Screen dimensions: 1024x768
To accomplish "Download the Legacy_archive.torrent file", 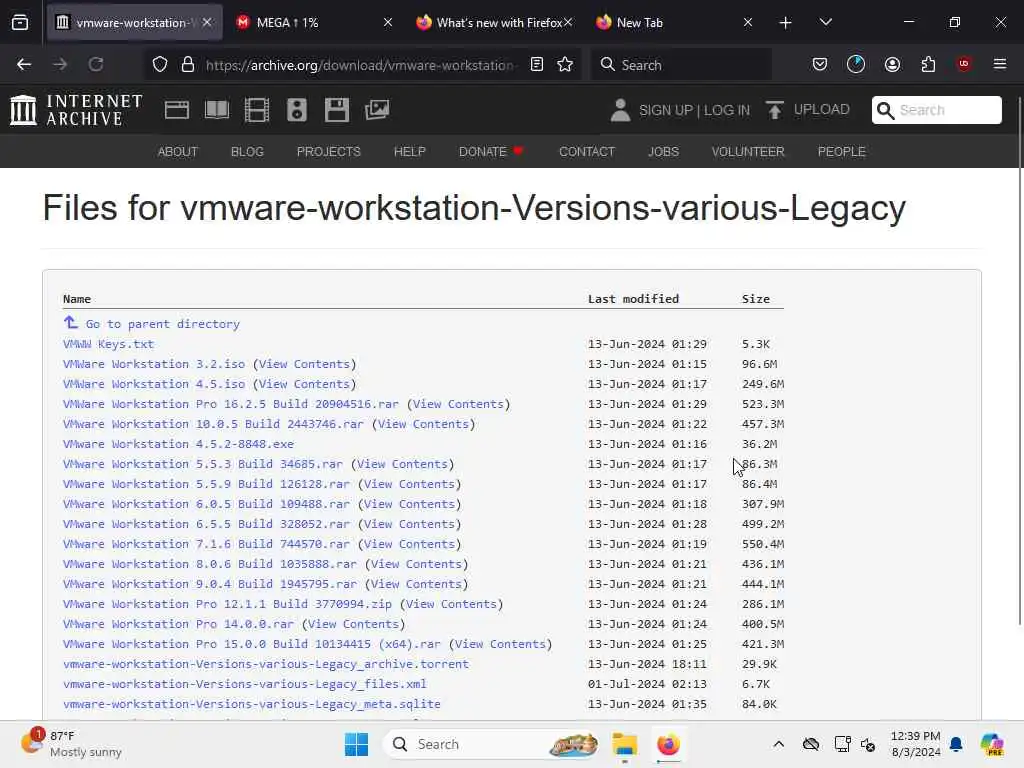I will [266, 664].
